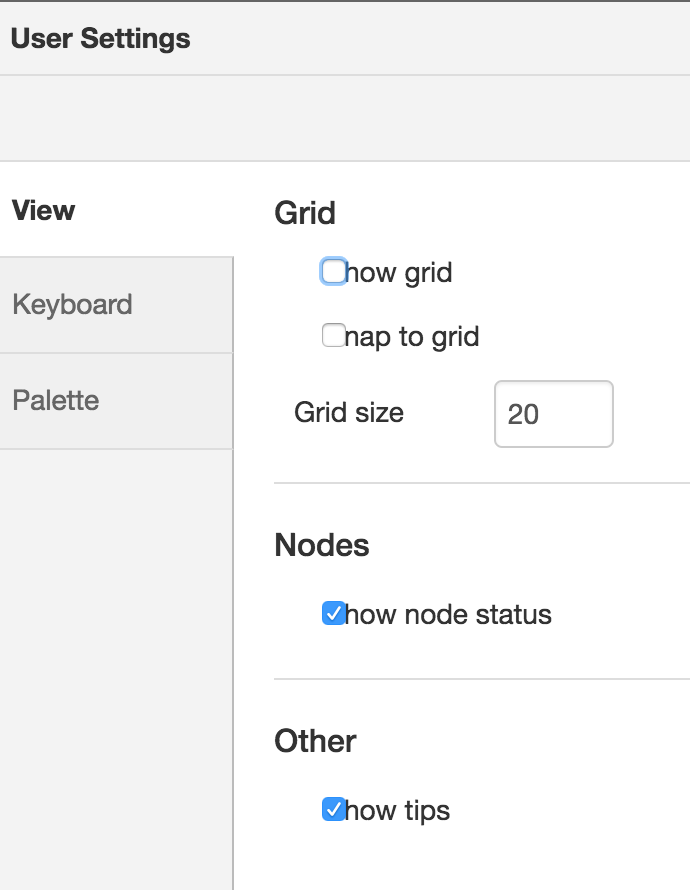The width and height of the screenshot is (690, 890).
Task: Click the empty bar below User Settings title
Action: (345, 118)
